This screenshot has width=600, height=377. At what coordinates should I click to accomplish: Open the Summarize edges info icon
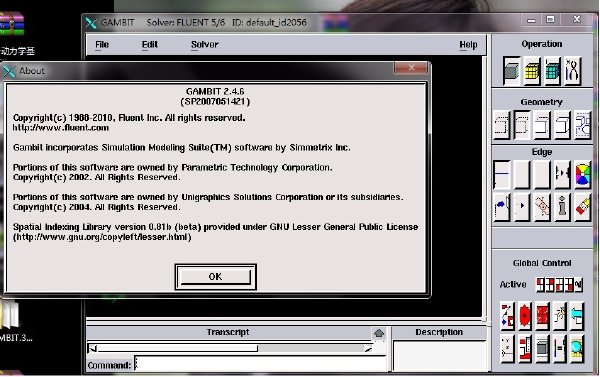pos(562,207)
